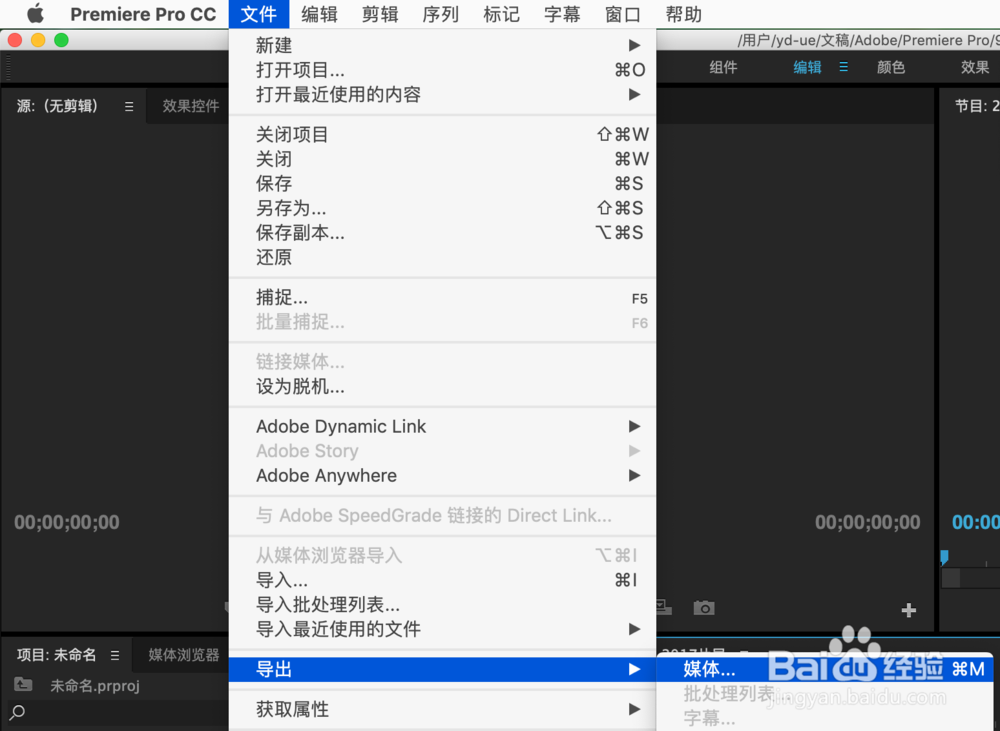The height and width of the screenshot is (731, 1000).
Task: Choose 设为脱机... menu entry
Action: tap(442, 387)
